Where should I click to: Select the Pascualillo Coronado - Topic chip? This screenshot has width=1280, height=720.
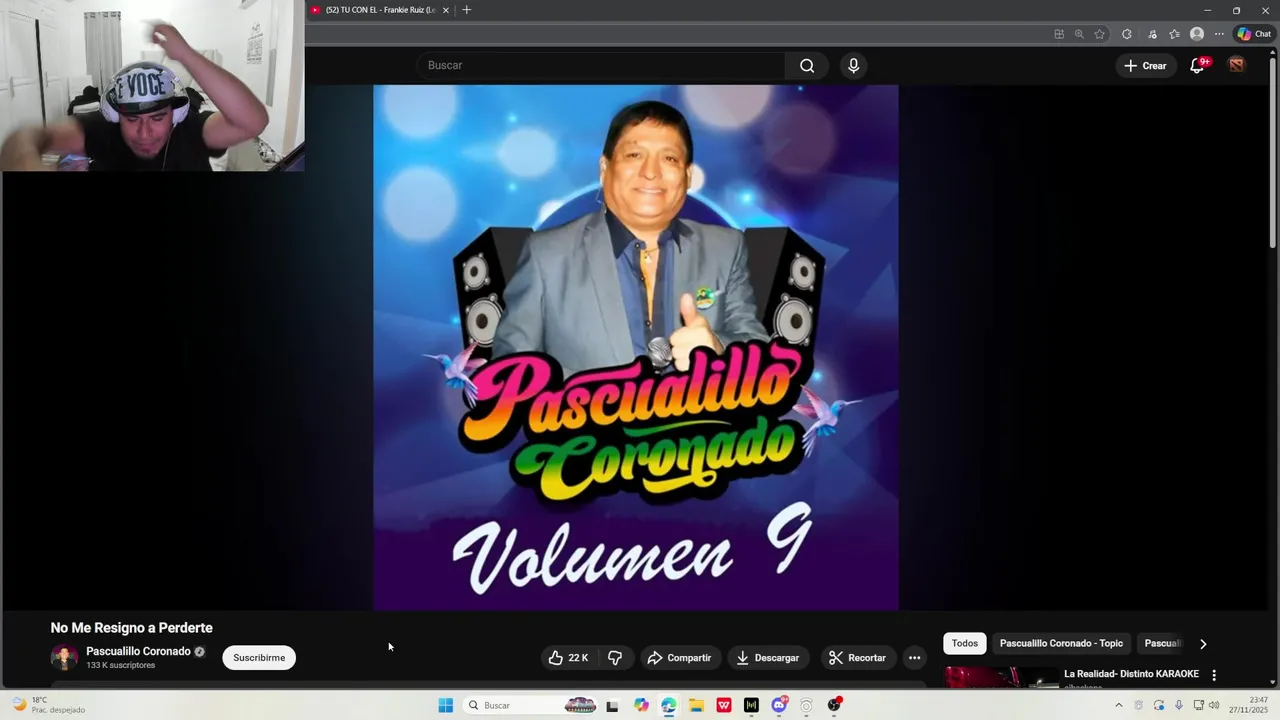point(1061,644)
